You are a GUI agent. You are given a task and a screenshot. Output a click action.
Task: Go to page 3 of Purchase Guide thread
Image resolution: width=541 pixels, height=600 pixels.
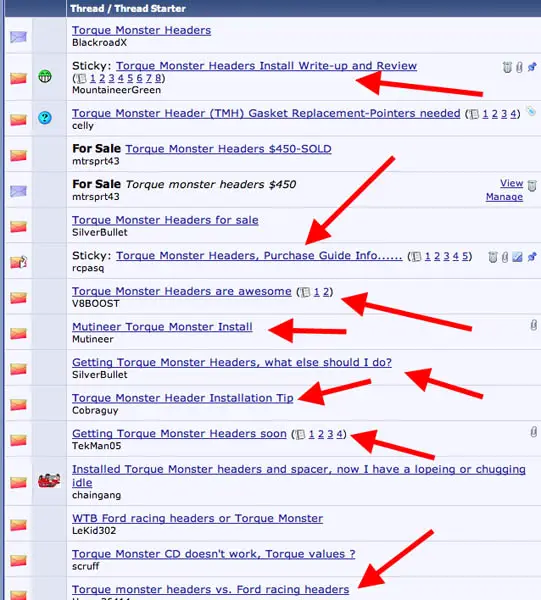click(x=446, y=256)
